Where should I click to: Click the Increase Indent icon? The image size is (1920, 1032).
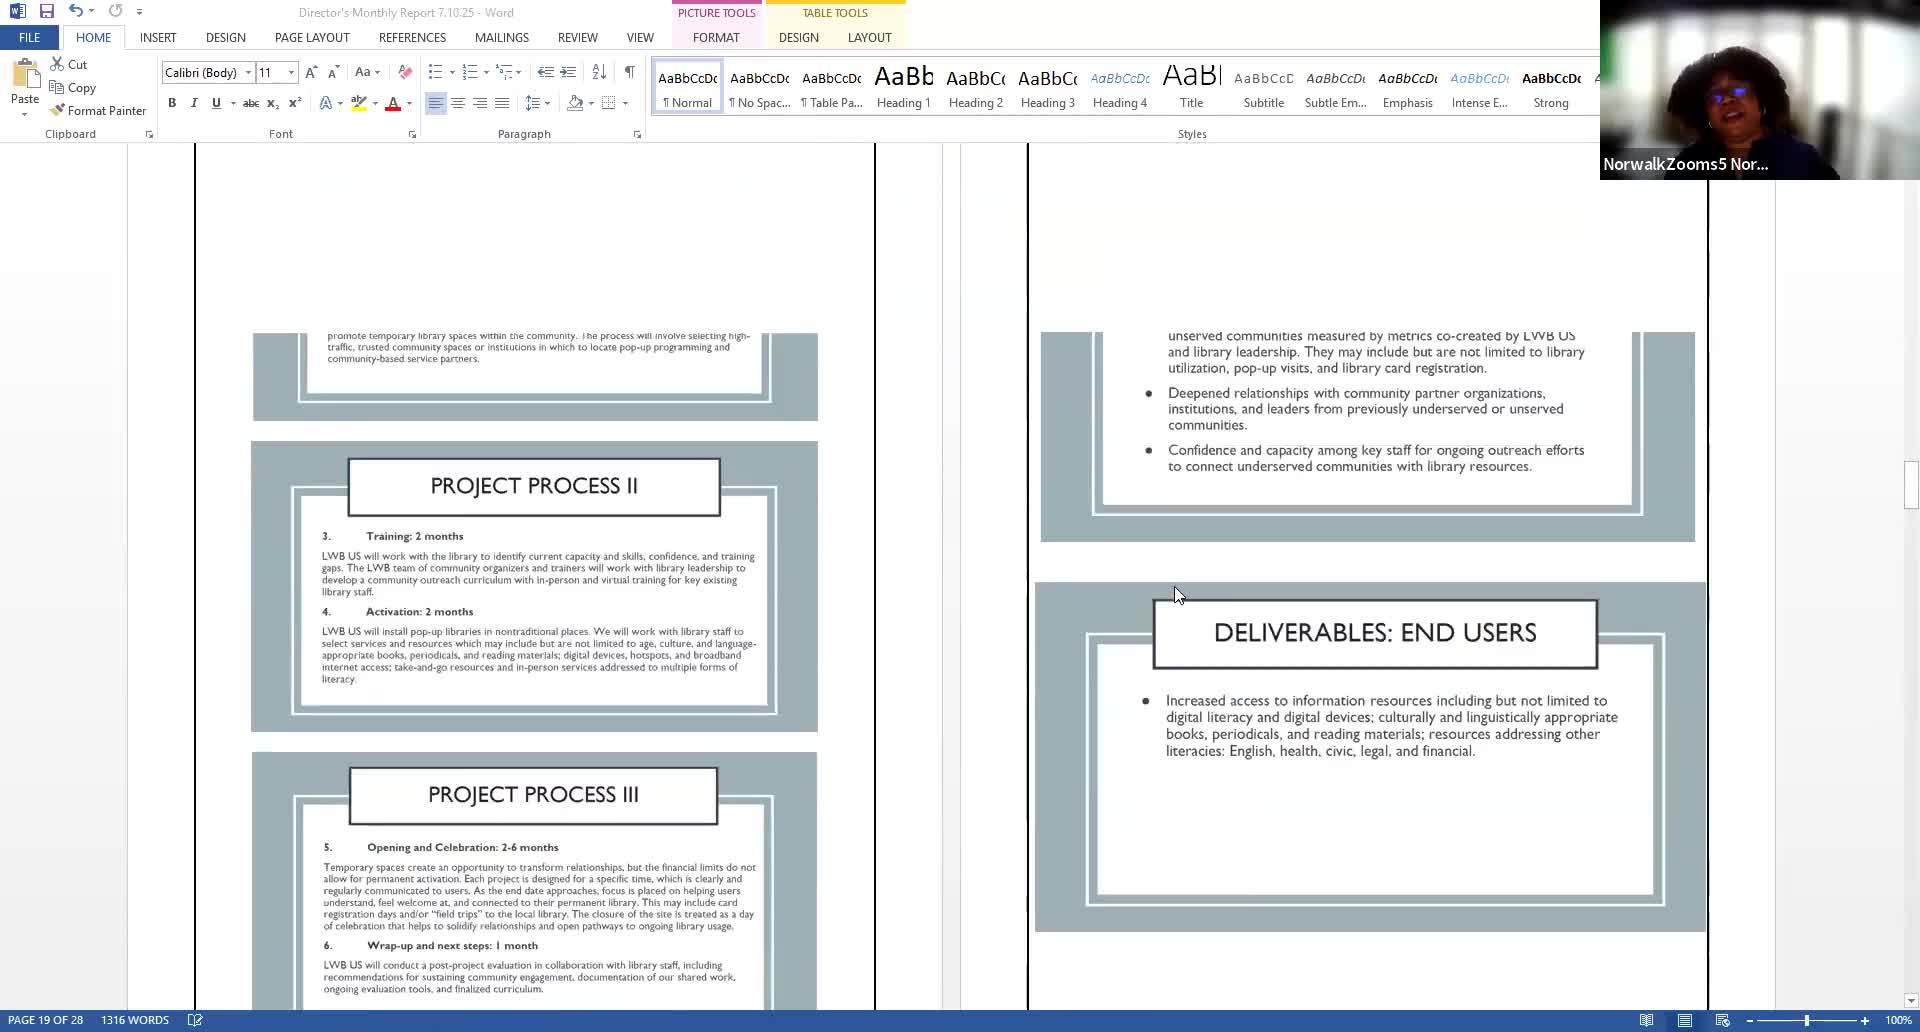(568, 72)
